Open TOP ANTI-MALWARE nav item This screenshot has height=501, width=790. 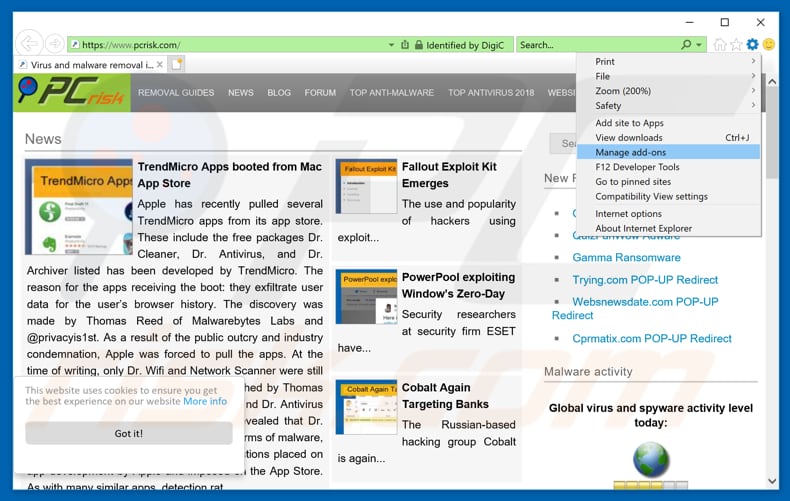(391, 93)
